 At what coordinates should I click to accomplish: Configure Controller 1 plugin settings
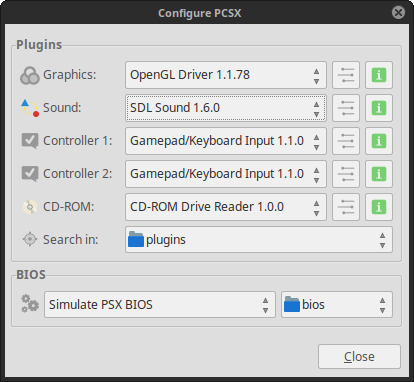(346, 141)
